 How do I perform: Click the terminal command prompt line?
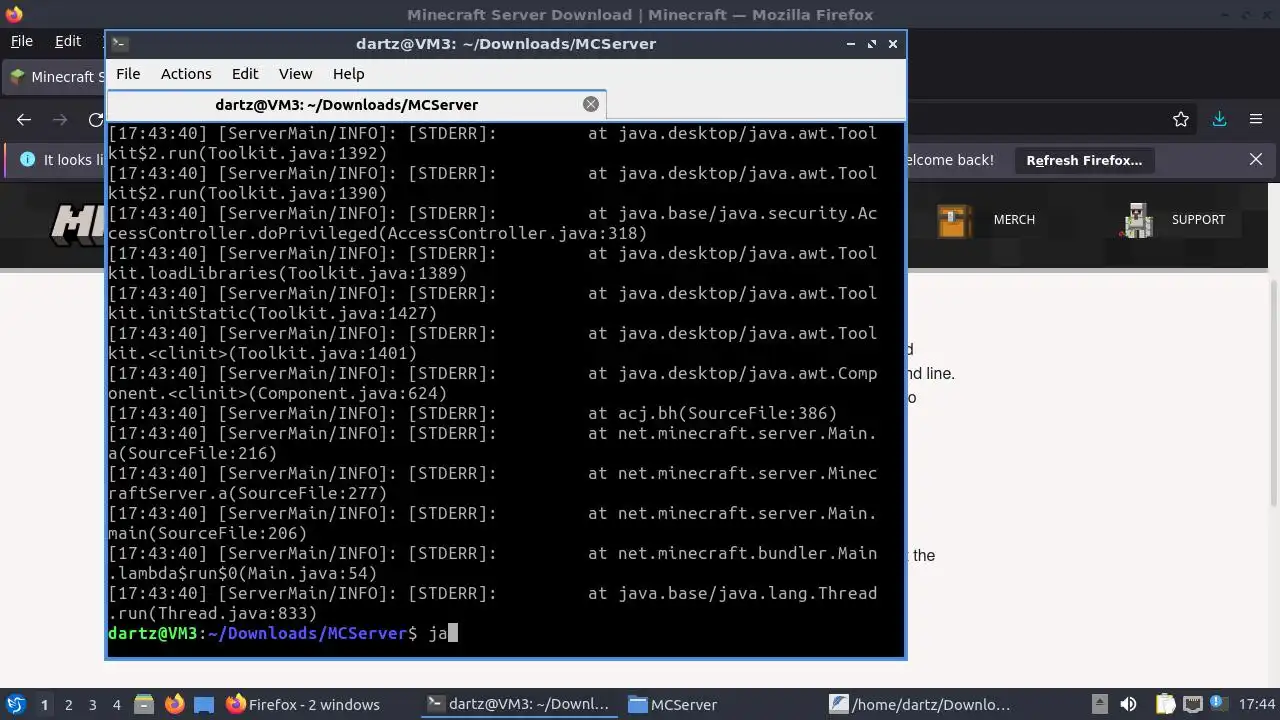(505, 633)
